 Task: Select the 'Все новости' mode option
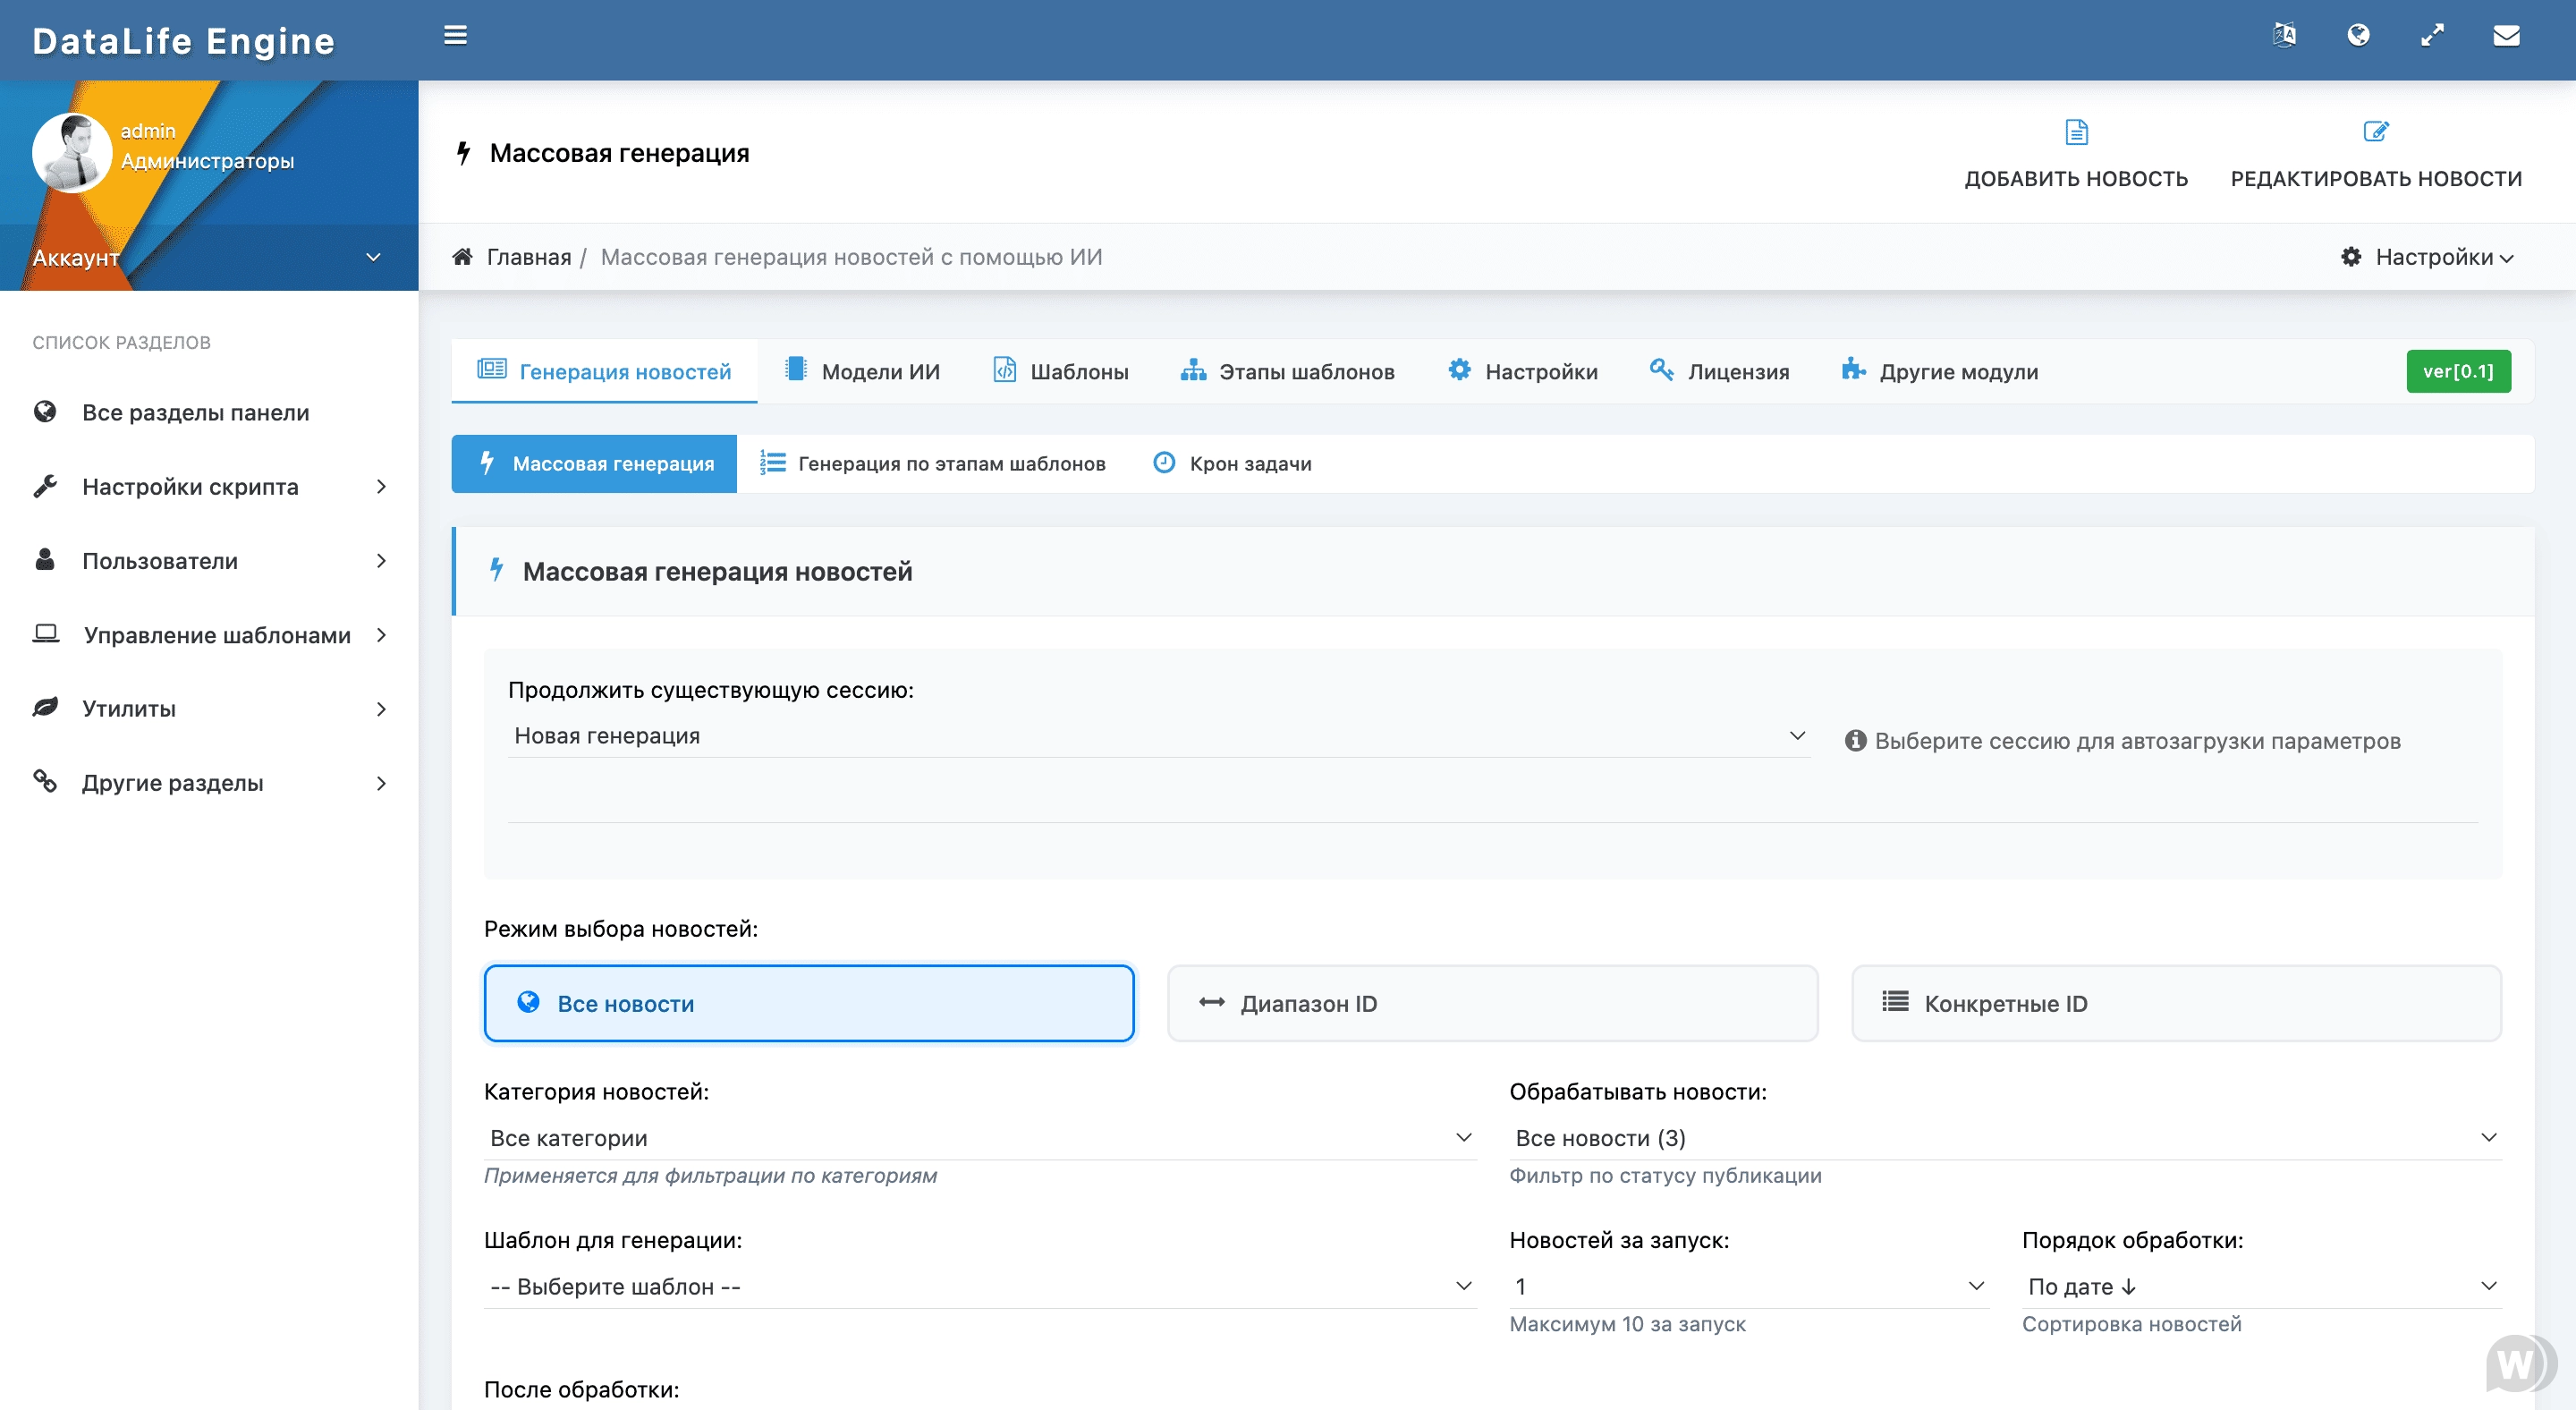click(808, 1003)
